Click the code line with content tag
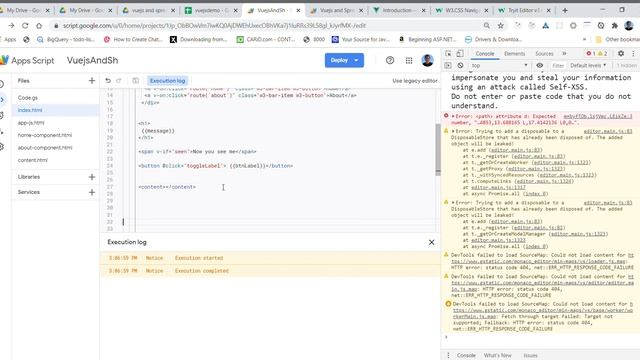This screenshot has height=360, width=640. point(167,187)
